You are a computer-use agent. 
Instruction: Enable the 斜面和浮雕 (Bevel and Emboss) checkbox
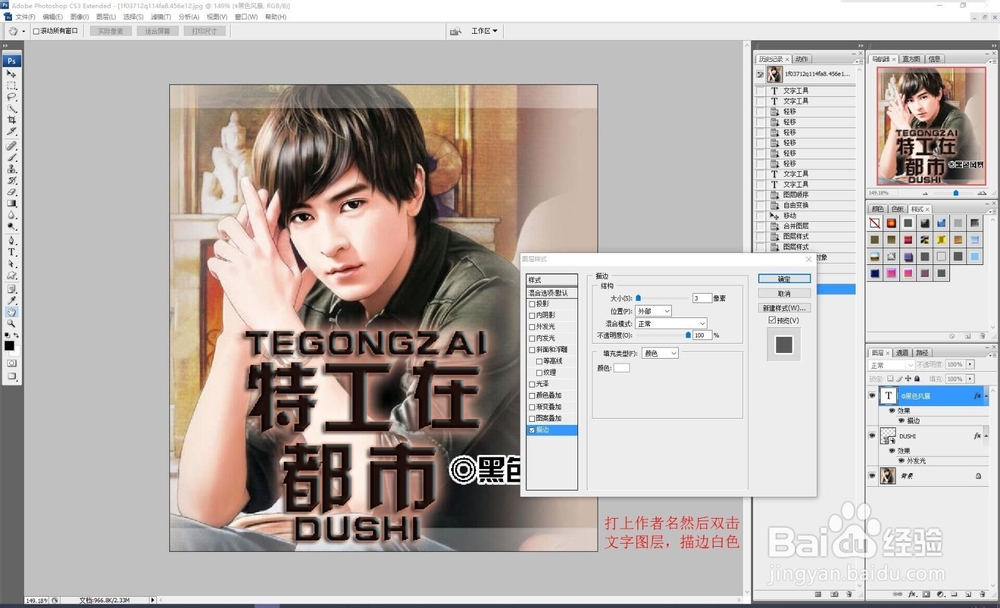point(532,350)
